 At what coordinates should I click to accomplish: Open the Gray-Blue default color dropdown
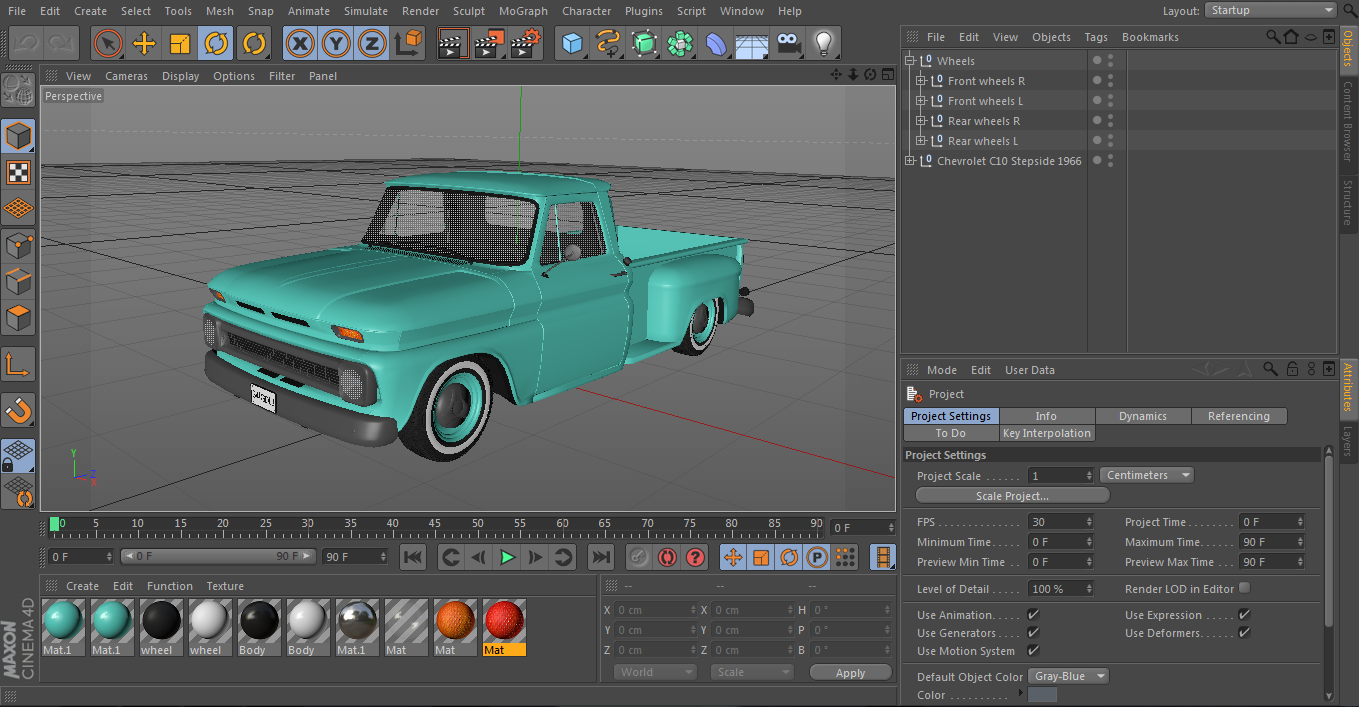[x=1068, y=676]
